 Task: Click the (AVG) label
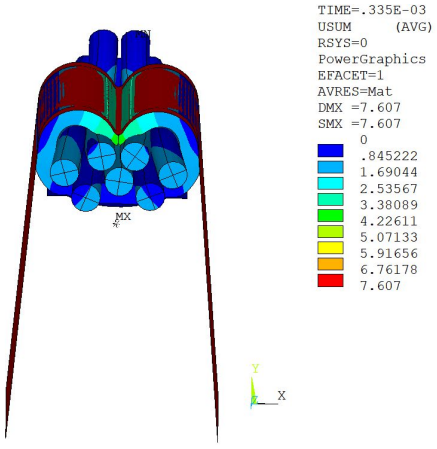pos(413,27)
